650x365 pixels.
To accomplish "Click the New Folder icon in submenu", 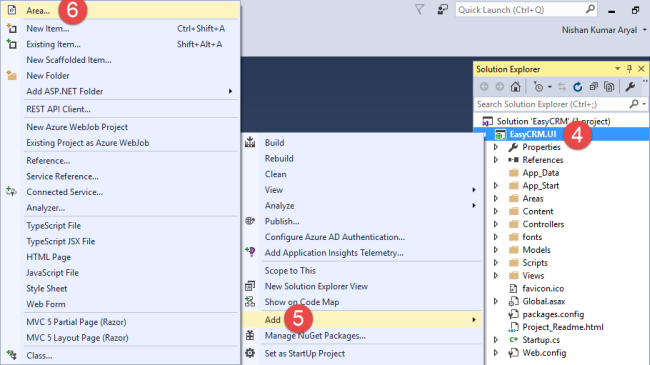I will pyautogui.click(x=12, y=75).
